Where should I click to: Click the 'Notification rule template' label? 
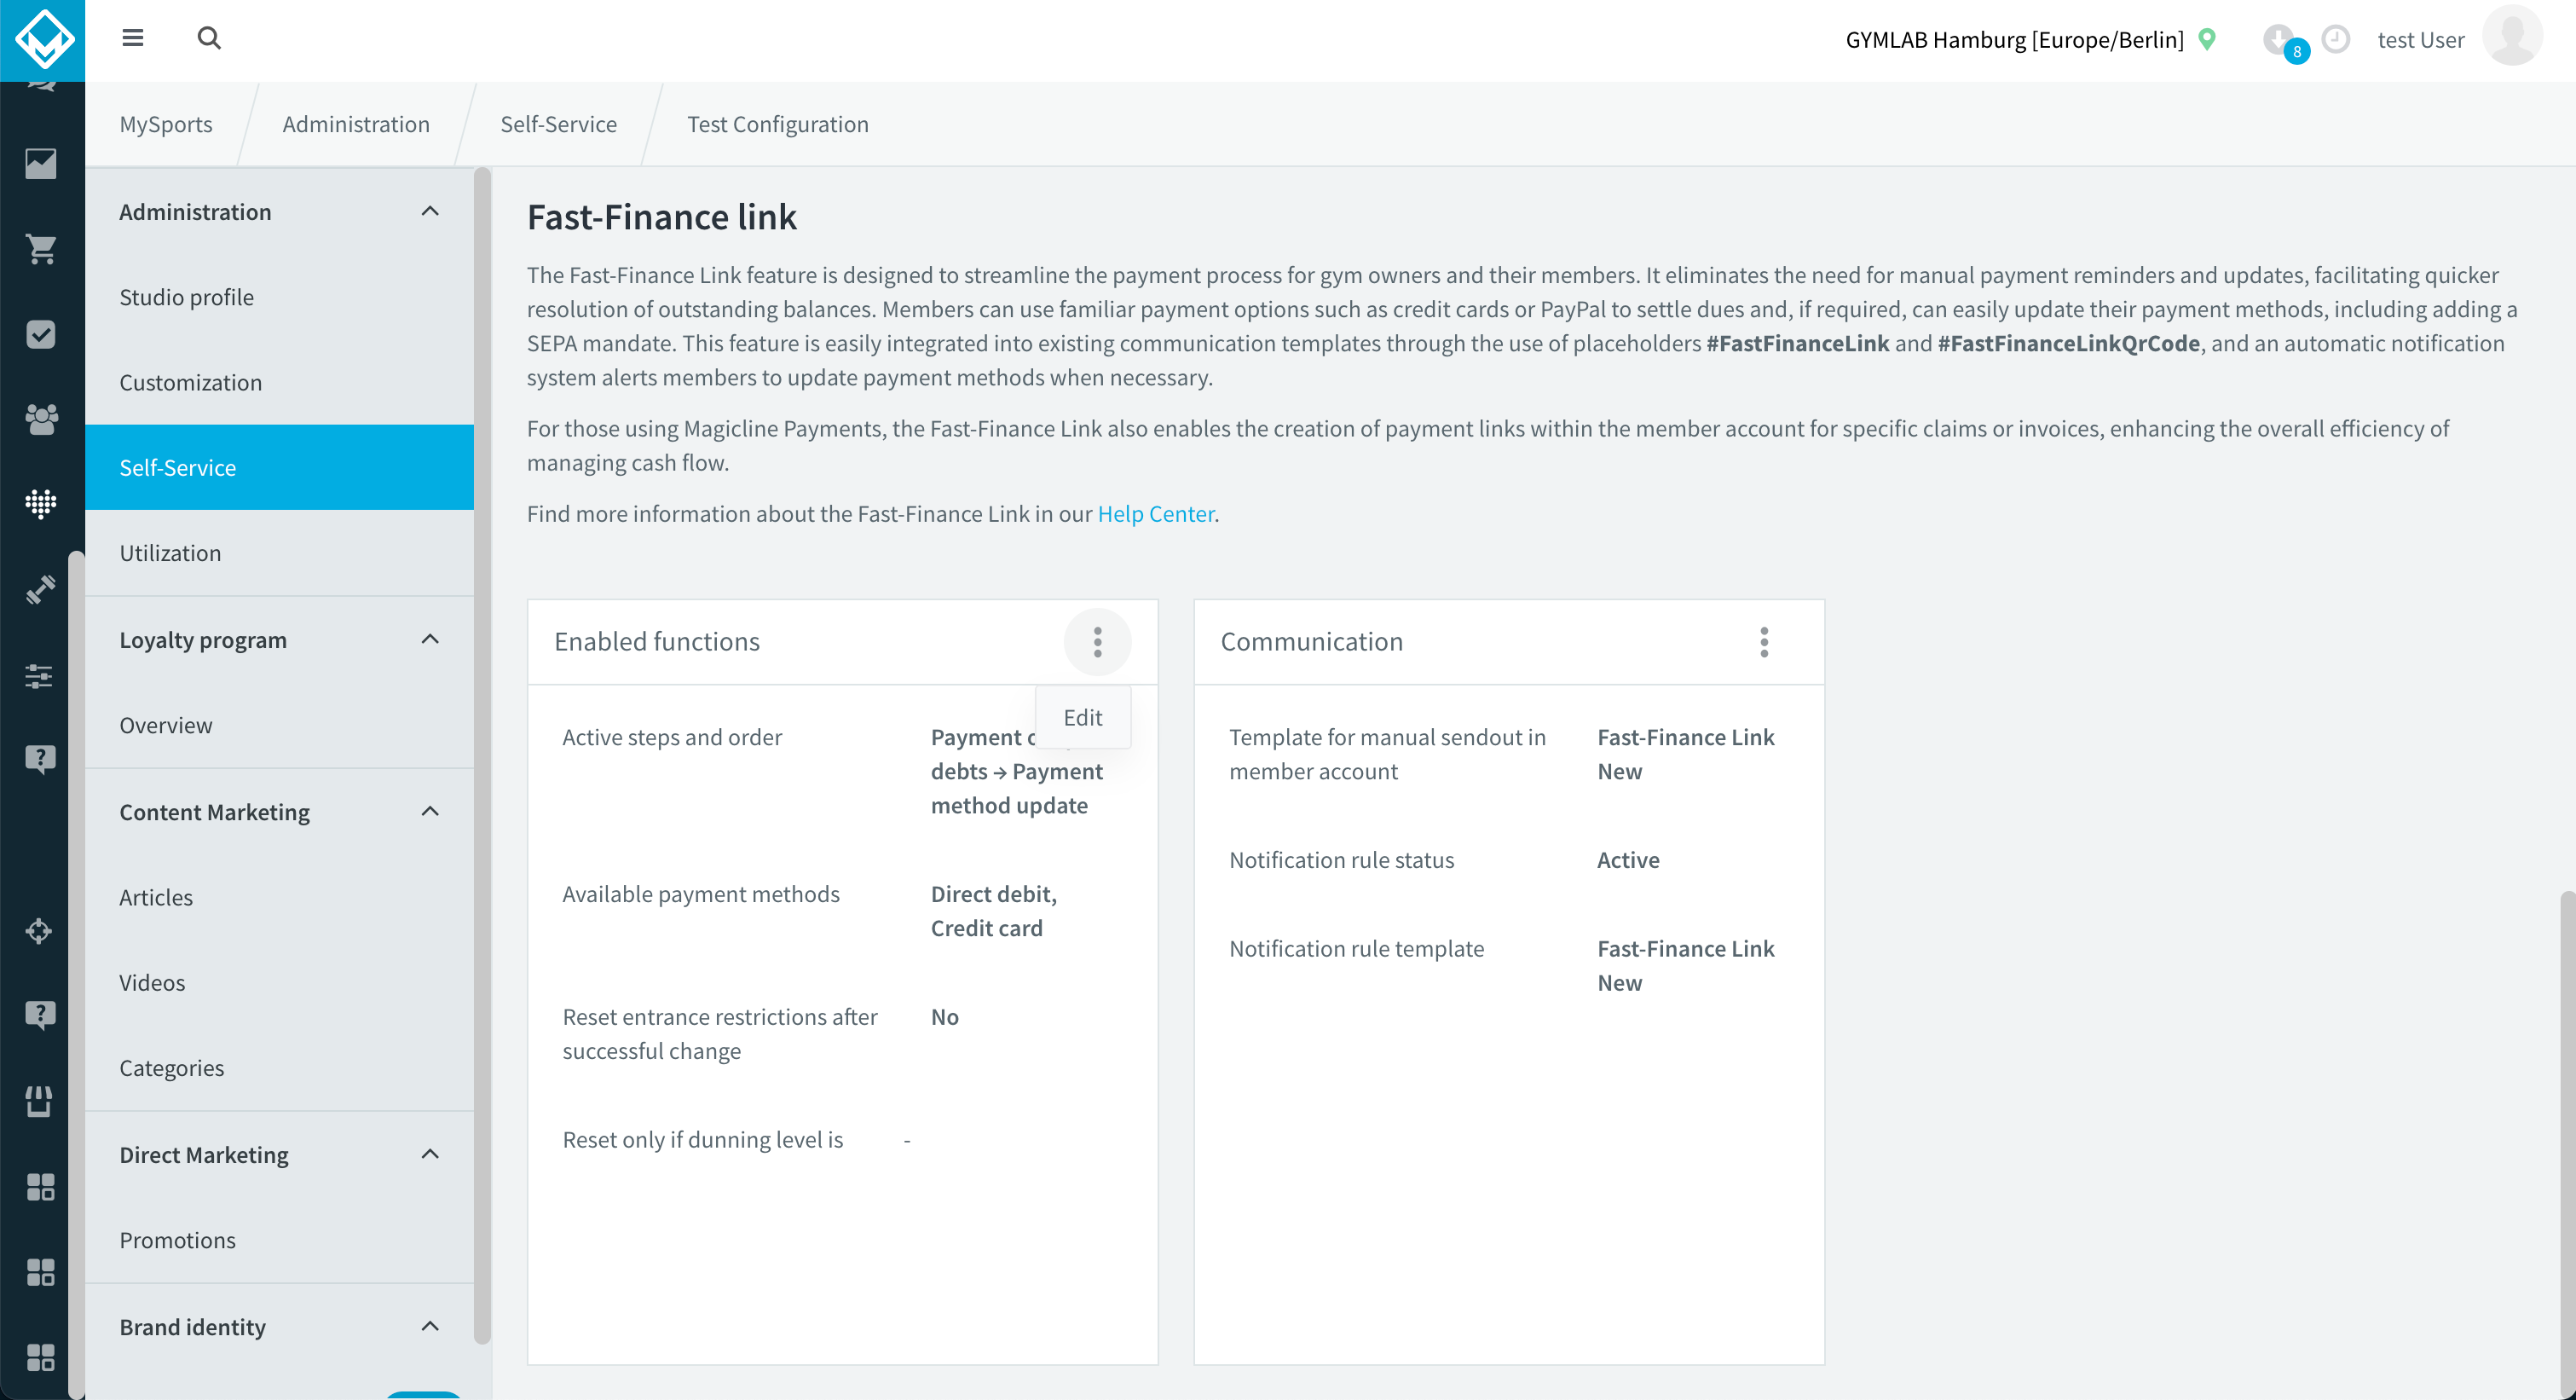click(x=1356, y=948)
